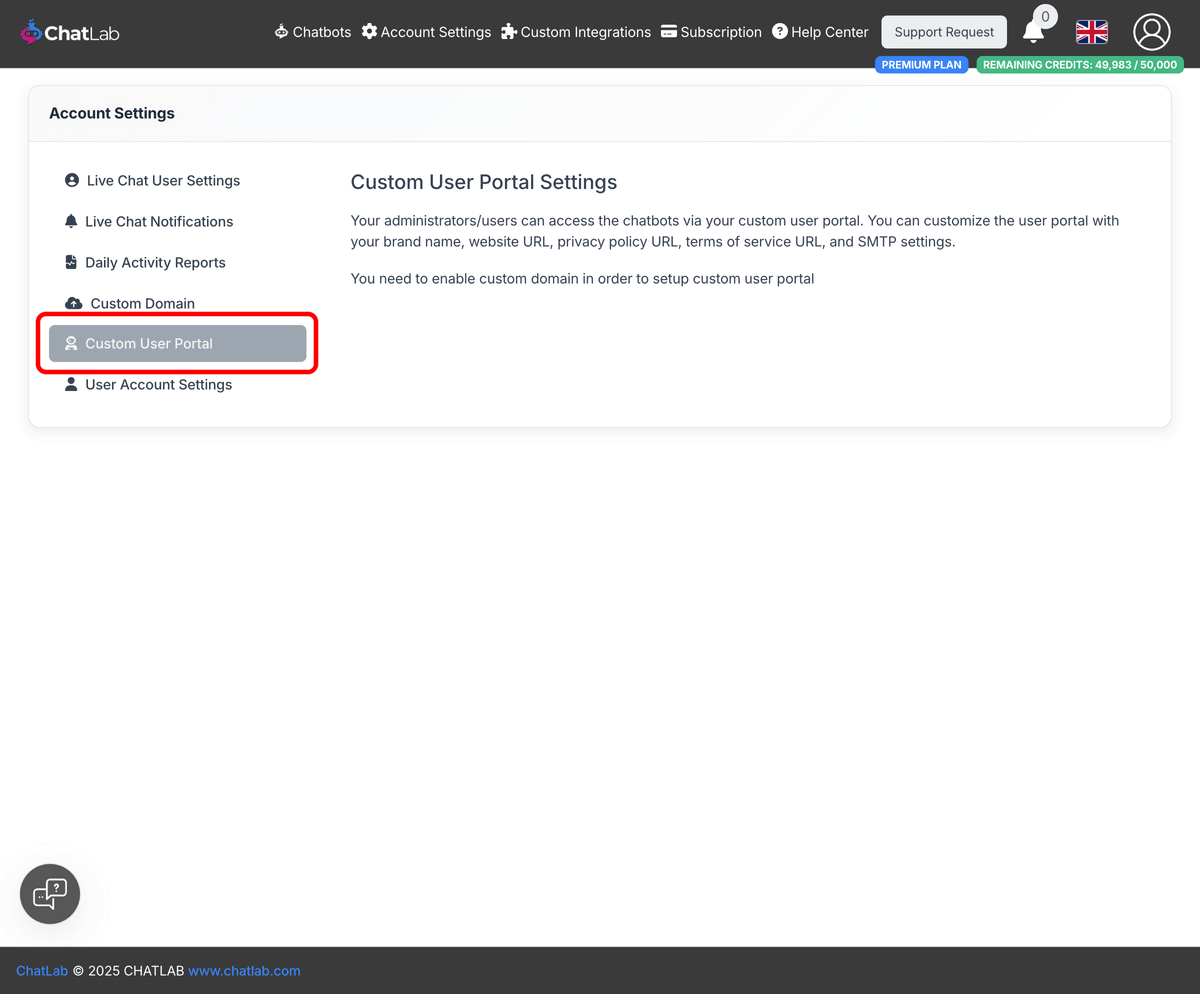Click the question mark icon on Help Center
Image resolution: width=1200 pixels, height=994 pixels.
tap(778, 31)
